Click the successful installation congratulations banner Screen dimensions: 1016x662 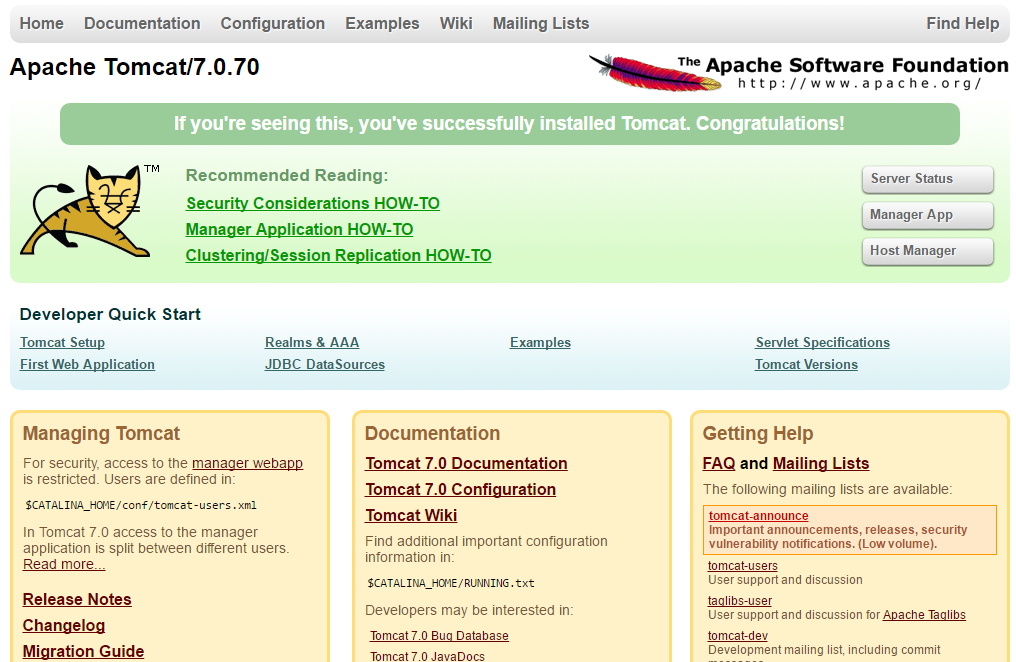tap(510, 124)
